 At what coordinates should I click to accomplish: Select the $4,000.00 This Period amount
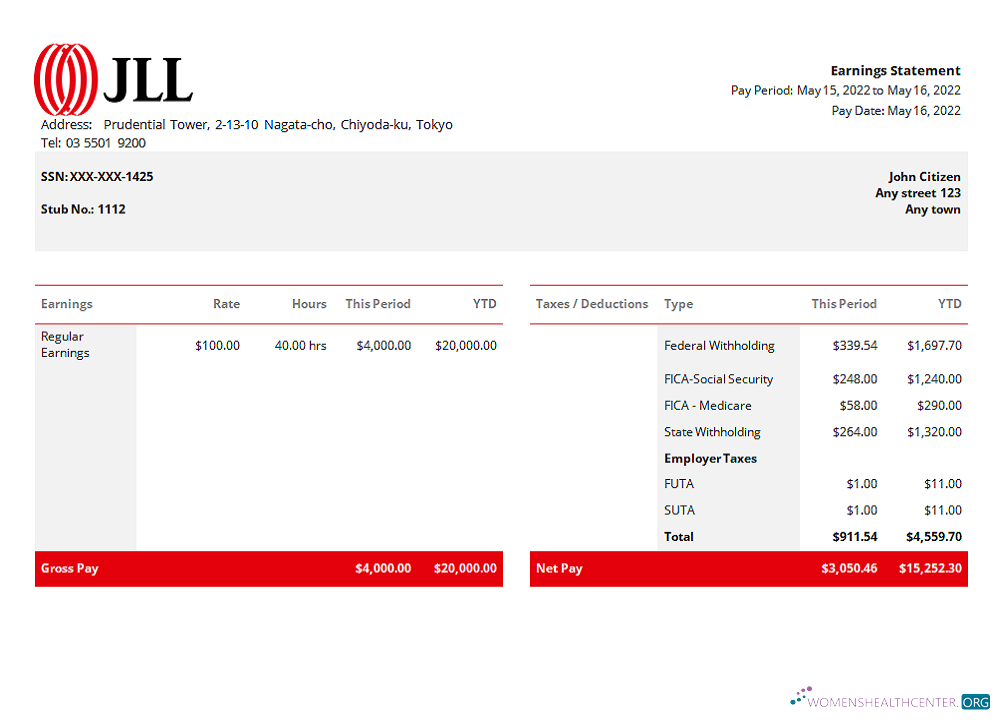(x=378, y=345)
